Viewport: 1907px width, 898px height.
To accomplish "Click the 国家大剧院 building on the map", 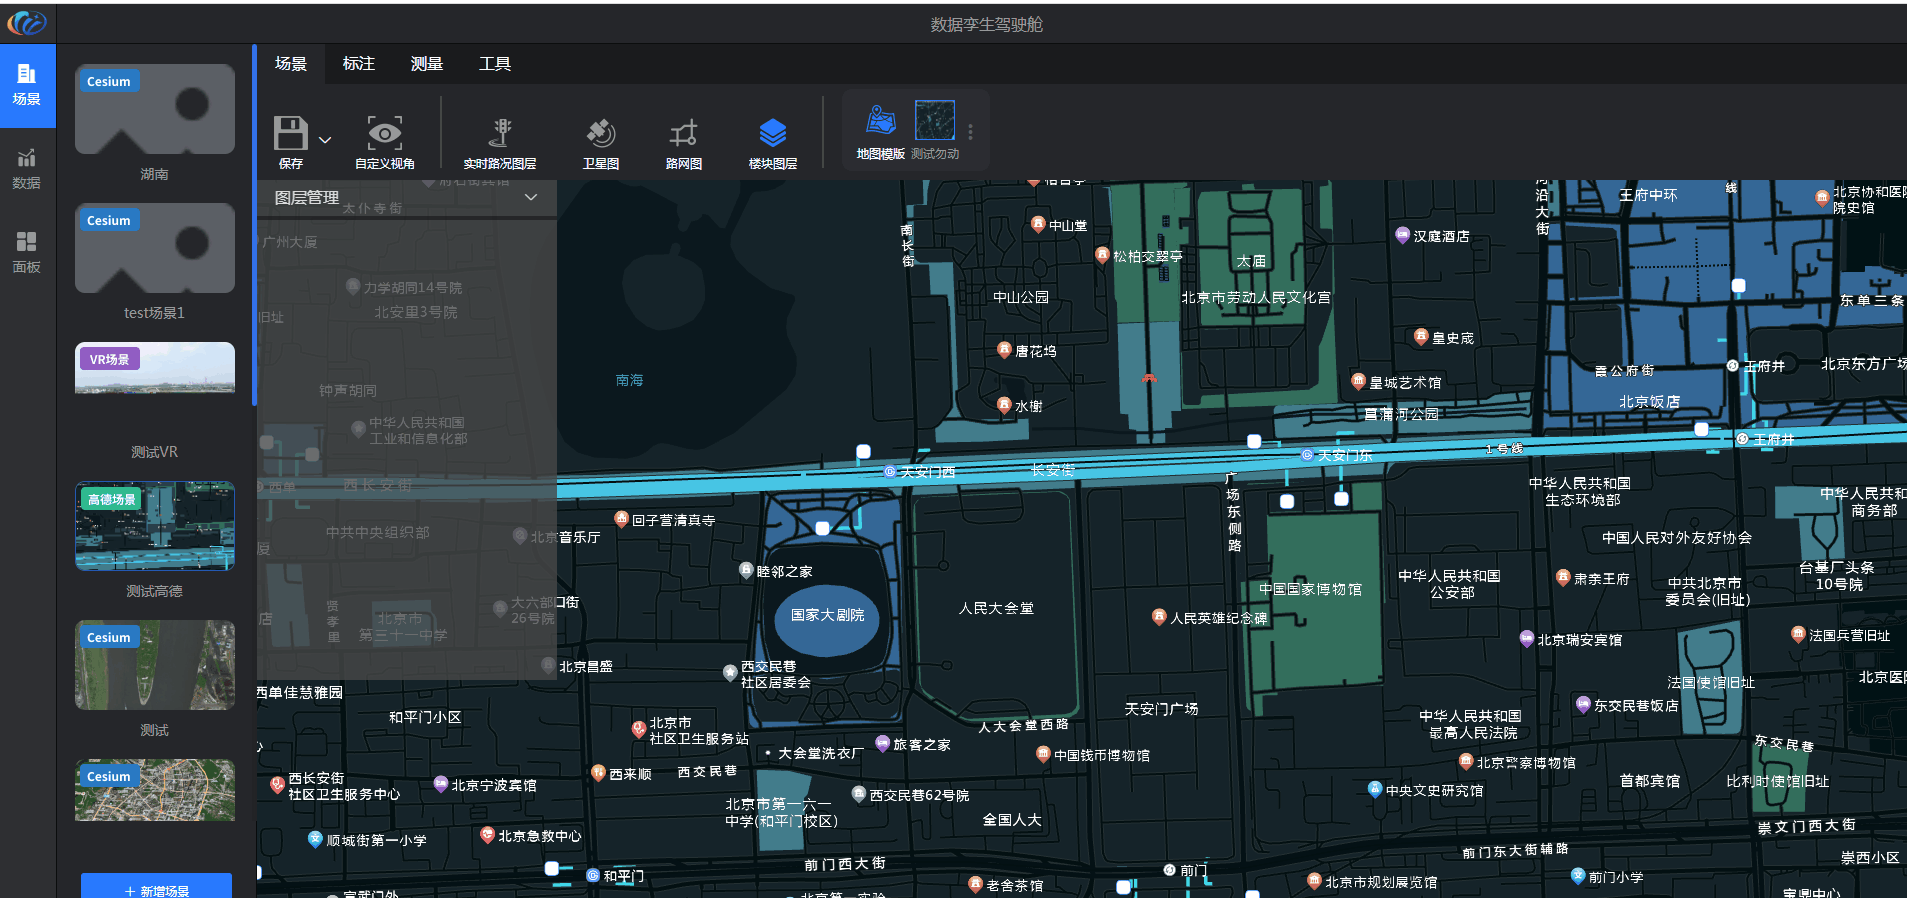I will 827,616.
